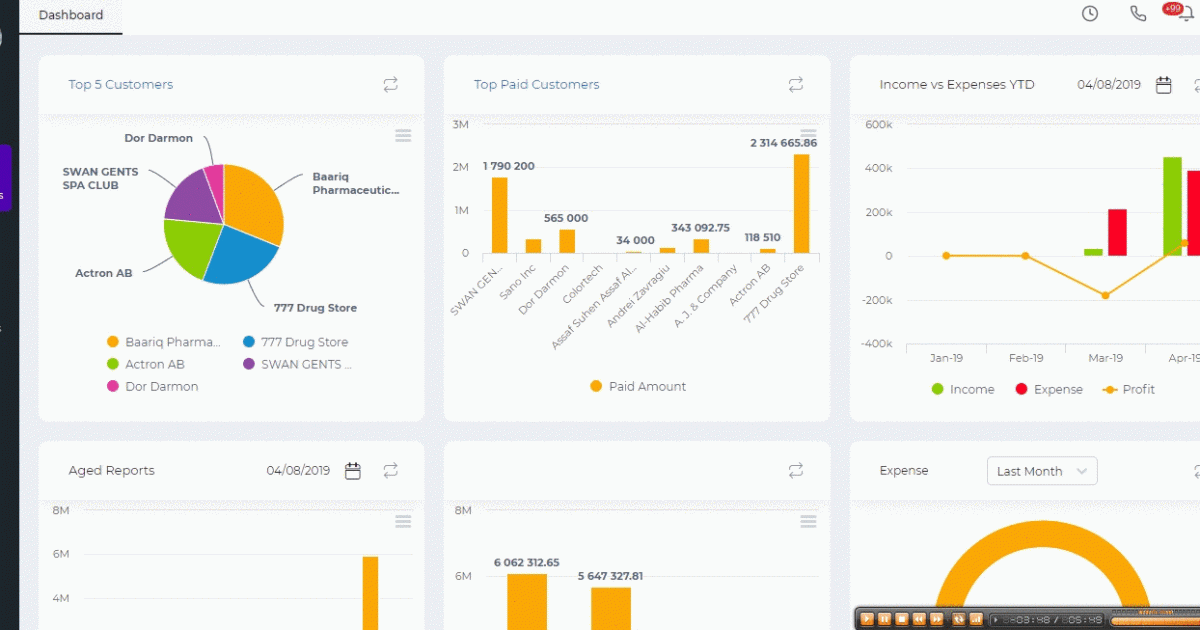The width and height of the screenshot is (1200, 630).
Task: Click the Dor Darmon bar labeled 565 000
Action: click(567, 241)
